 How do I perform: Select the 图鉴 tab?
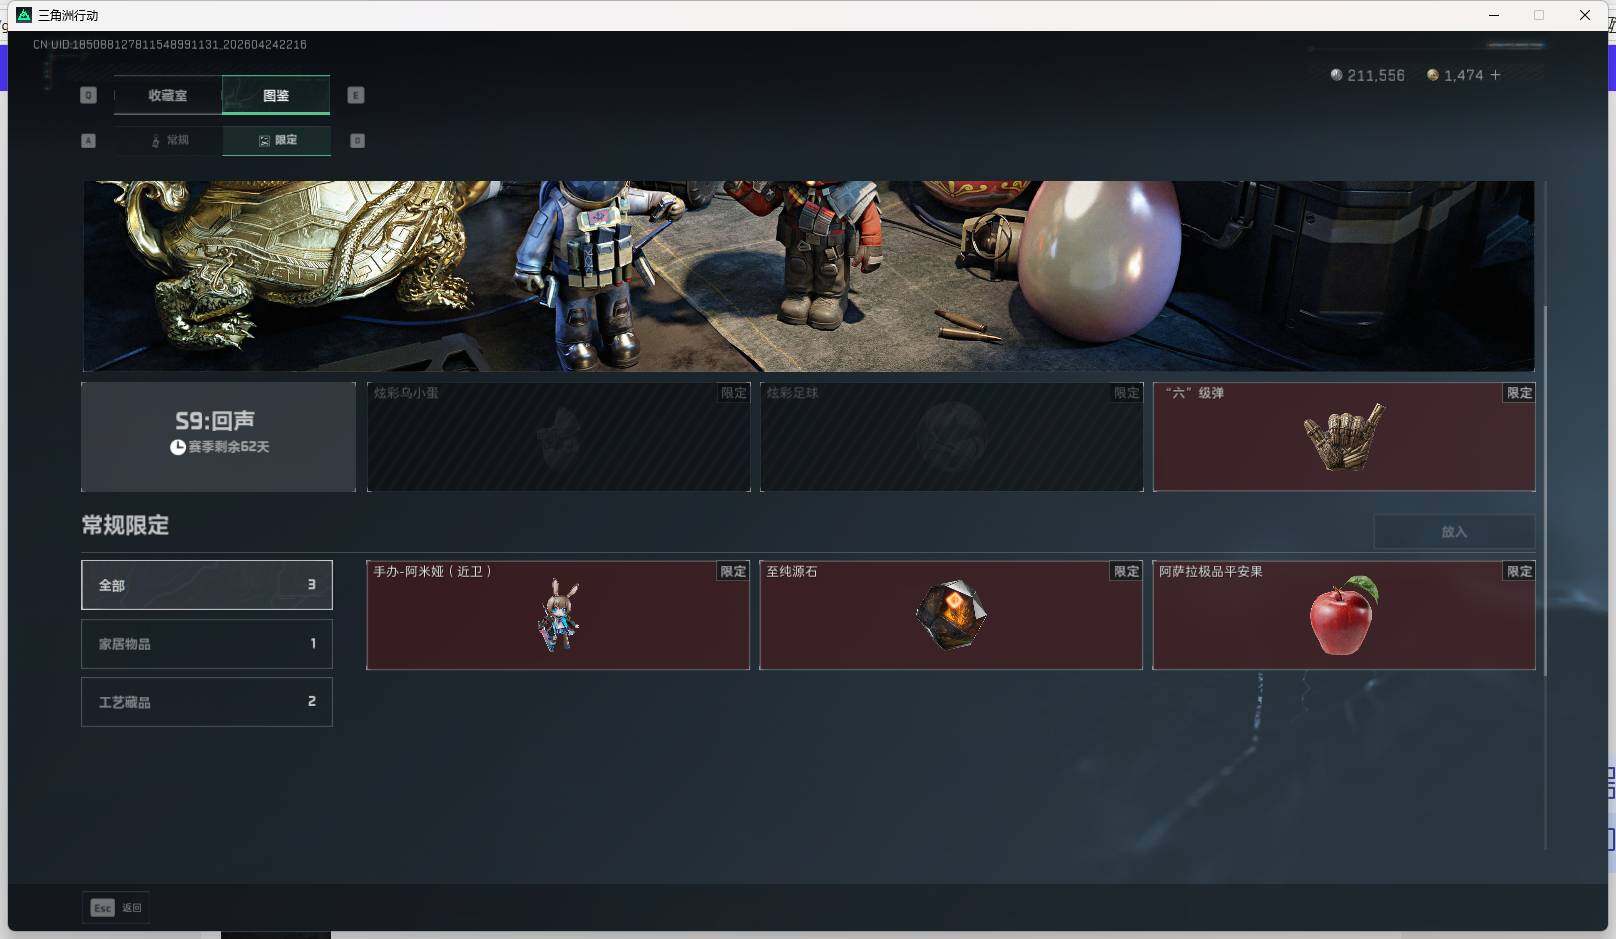(x=276, y=95)
